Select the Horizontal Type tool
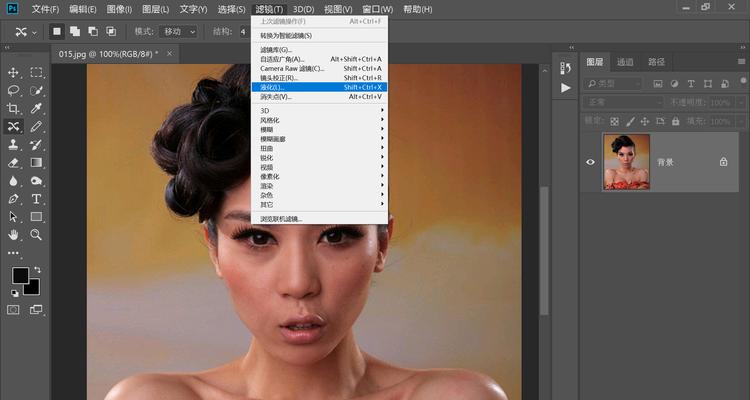The height and width of the screenshot is (400, 750). [36, 199]
